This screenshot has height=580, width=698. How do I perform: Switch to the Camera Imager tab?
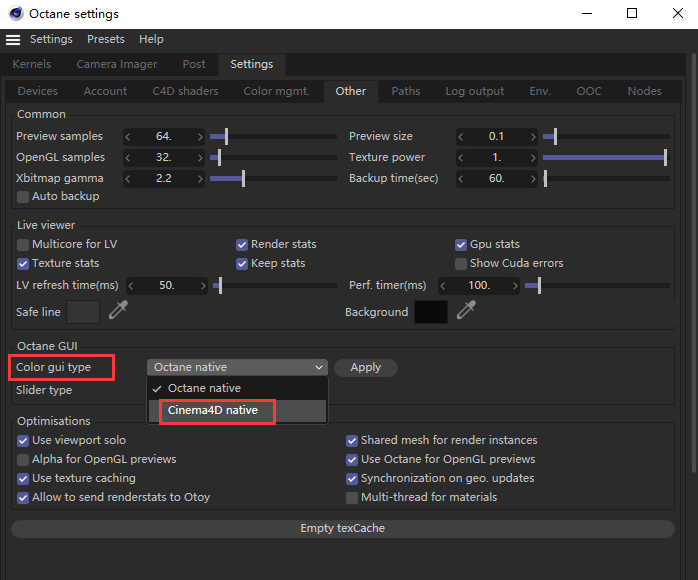[117, 64]
